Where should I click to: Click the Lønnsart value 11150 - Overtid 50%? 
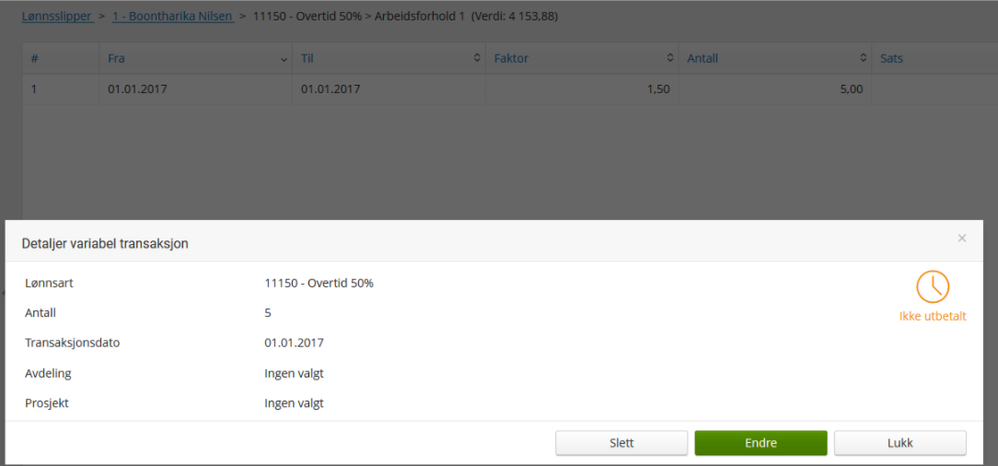coord(319,283)
